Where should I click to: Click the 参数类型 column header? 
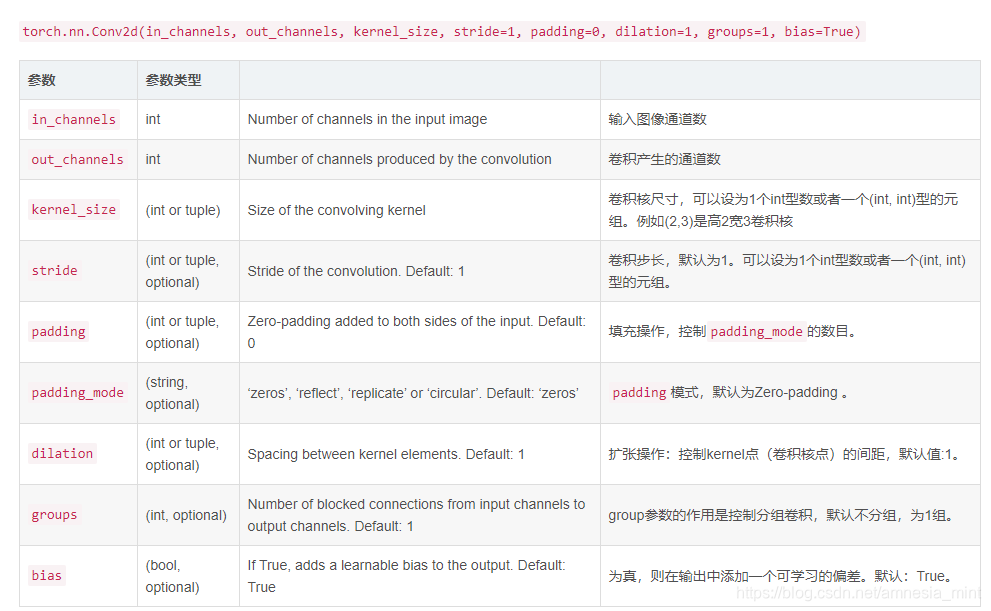click(173, 80)
